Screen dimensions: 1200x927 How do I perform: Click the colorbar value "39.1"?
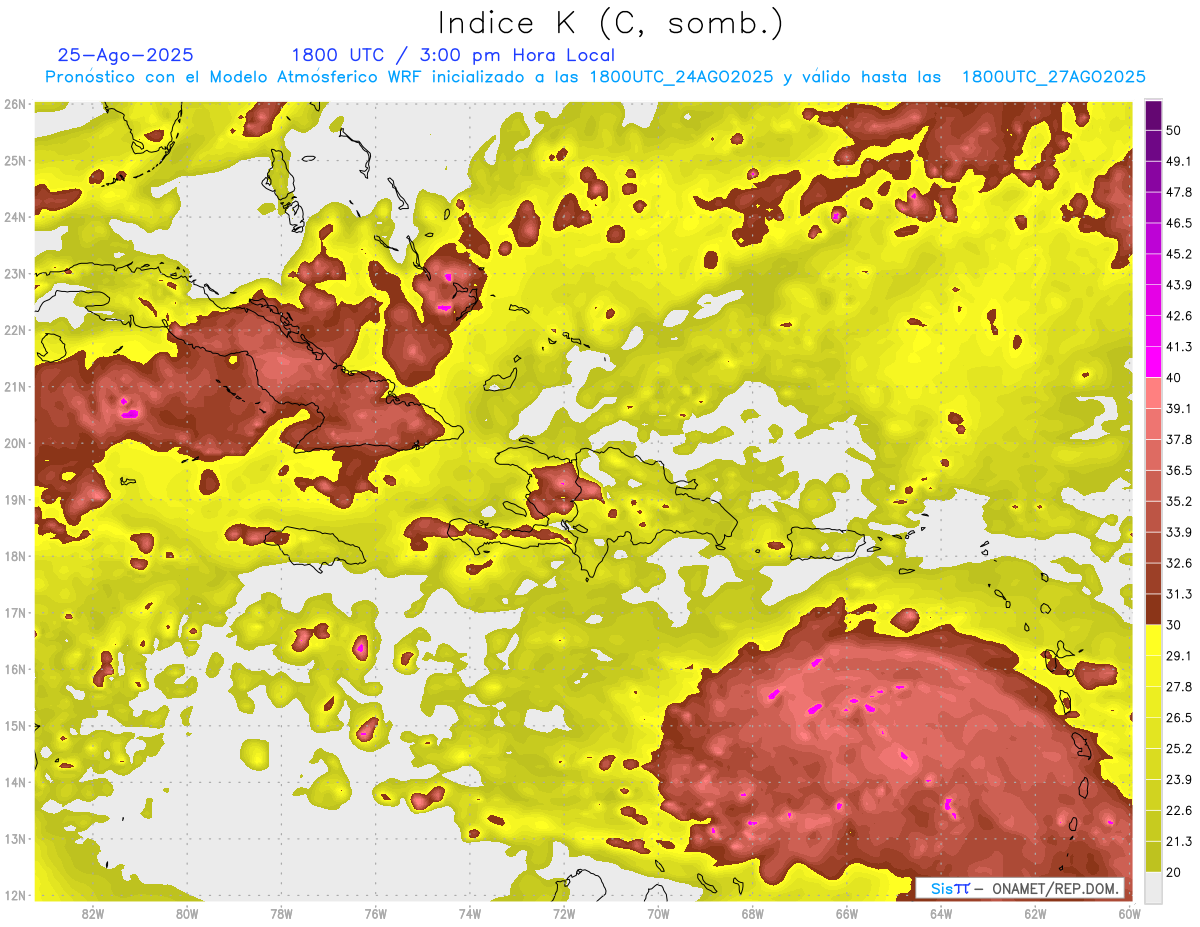1178,409
